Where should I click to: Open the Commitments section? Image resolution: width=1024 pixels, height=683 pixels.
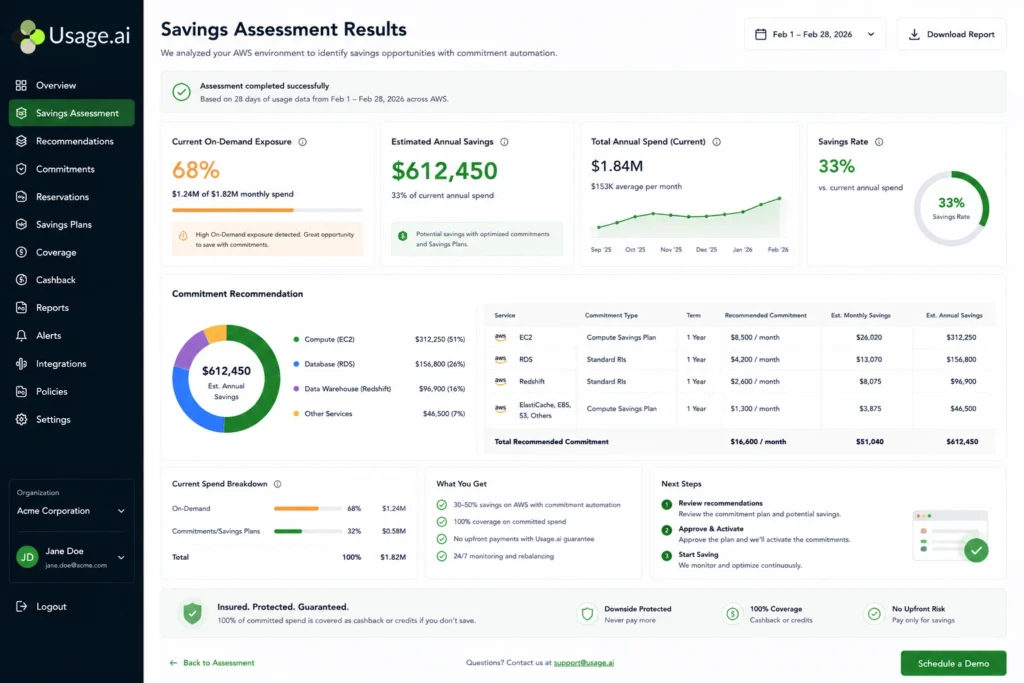click(x=72, y=169)
